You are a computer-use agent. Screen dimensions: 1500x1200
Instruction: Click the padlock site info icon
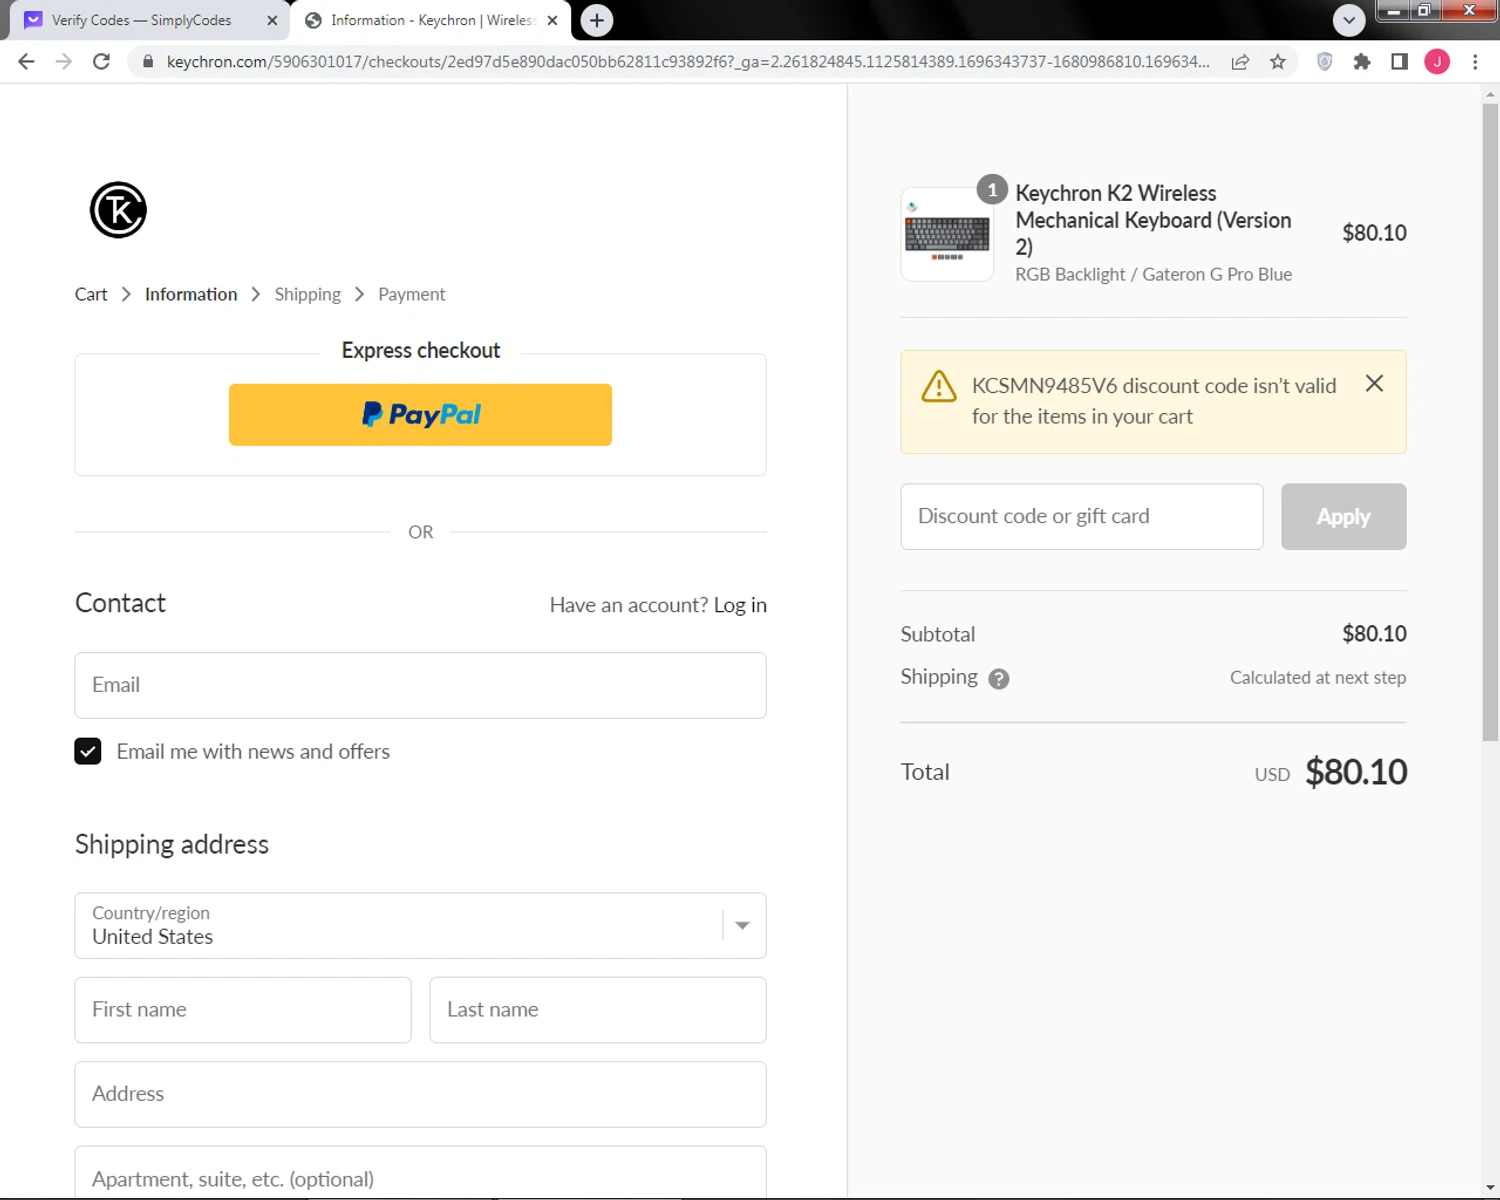tap(148, 62)
